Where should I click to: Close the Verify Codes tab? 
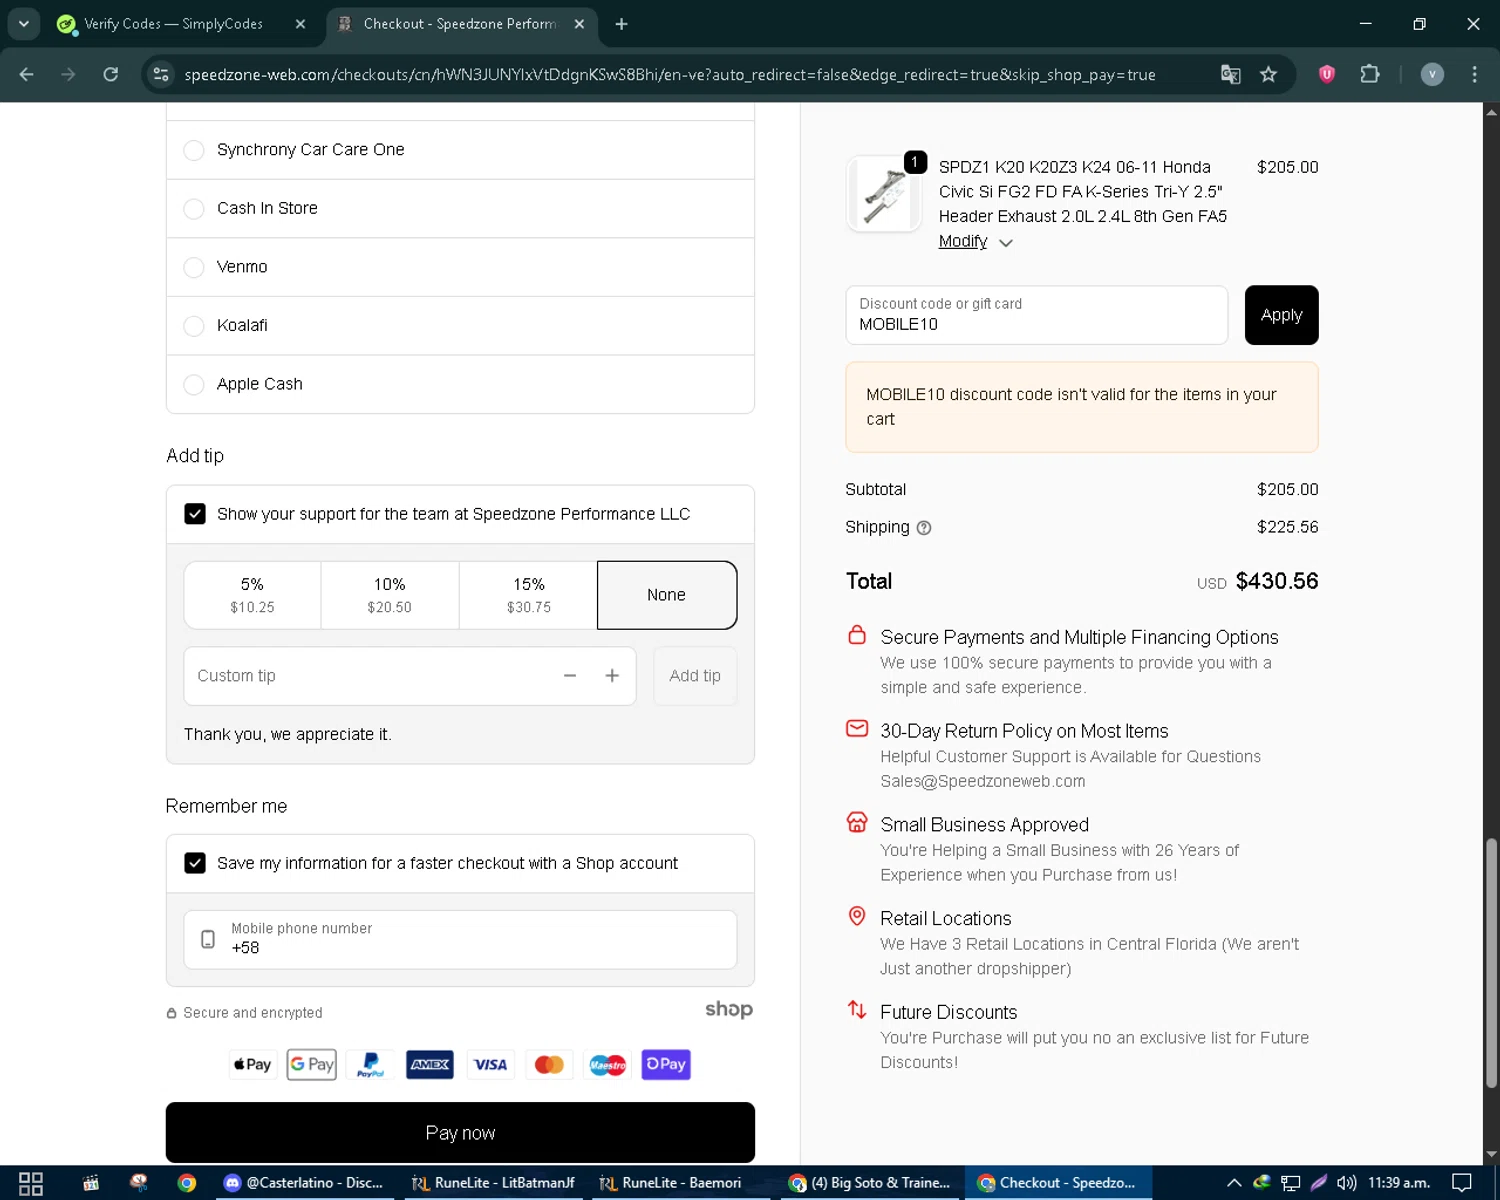click(300, 24)
